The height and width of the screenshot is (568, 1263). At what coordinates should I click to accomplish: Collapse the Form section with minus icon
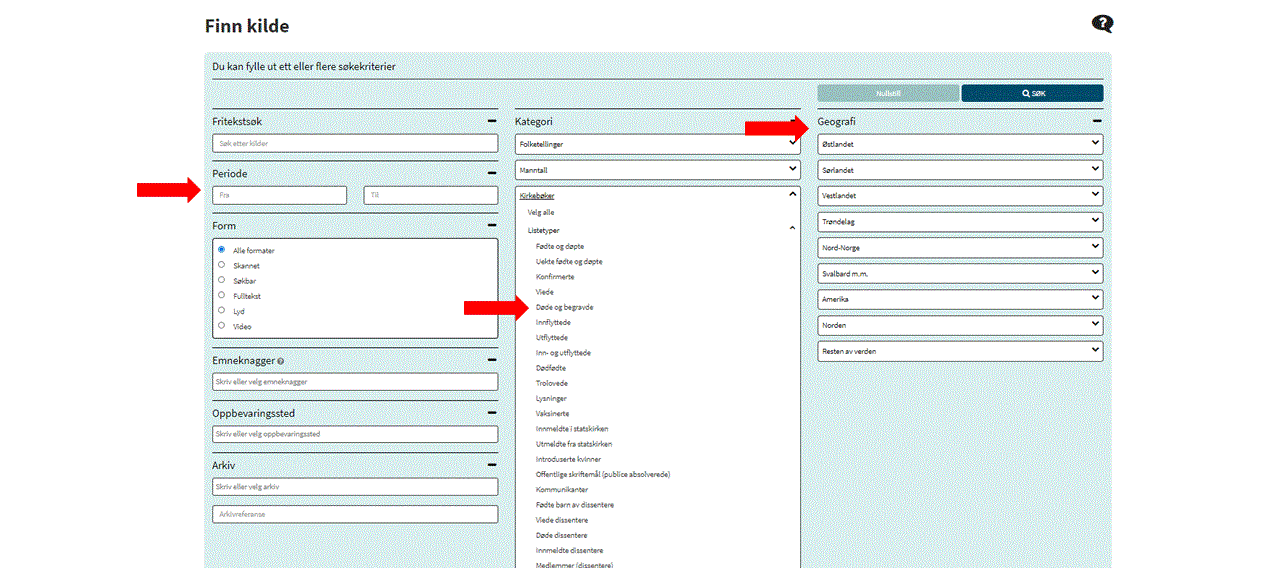[x=491, y=226]
